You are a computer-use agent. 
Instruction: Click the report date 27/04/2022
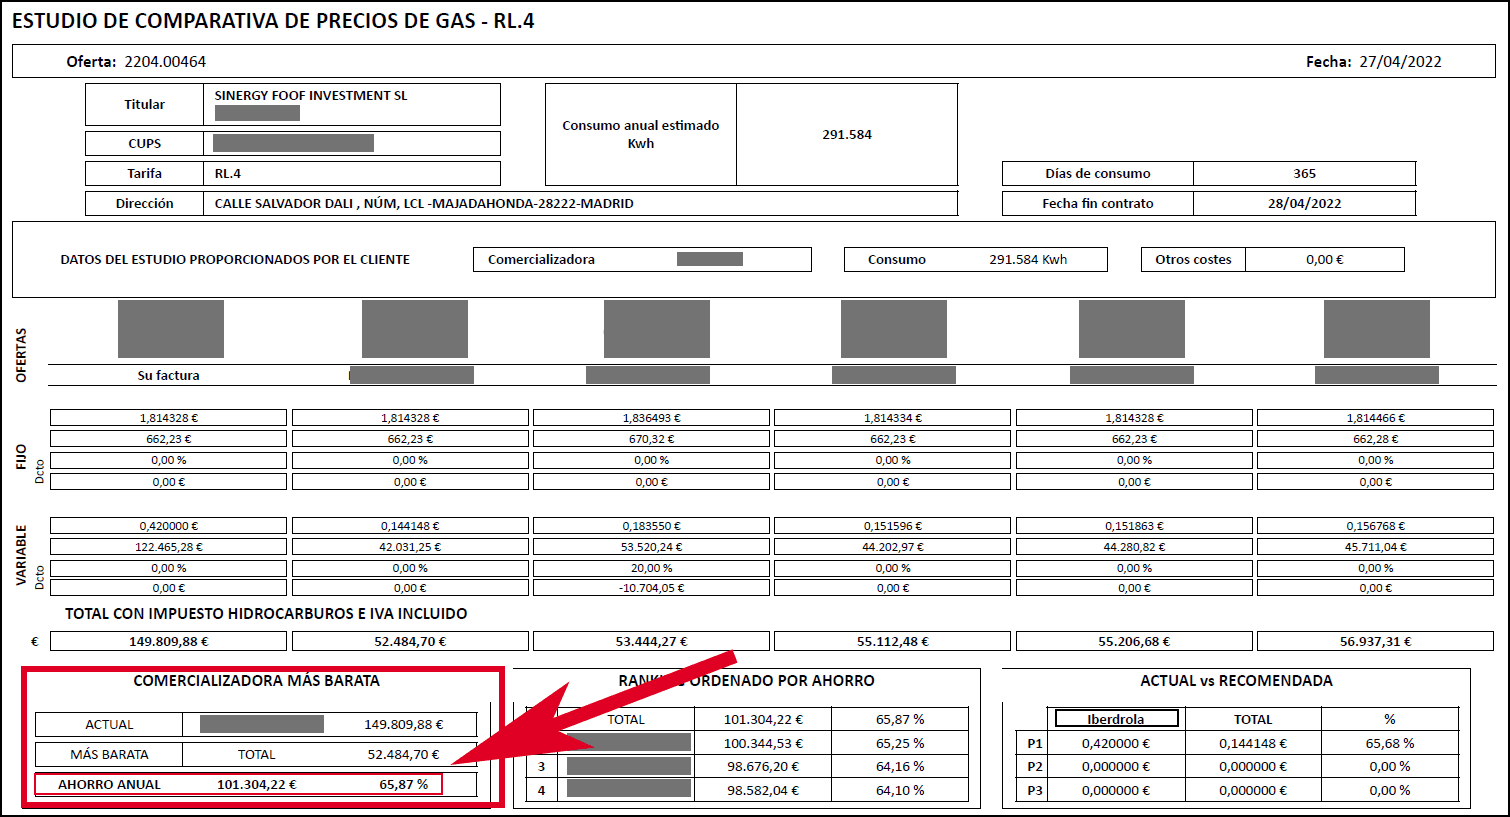coord(1400,62)
